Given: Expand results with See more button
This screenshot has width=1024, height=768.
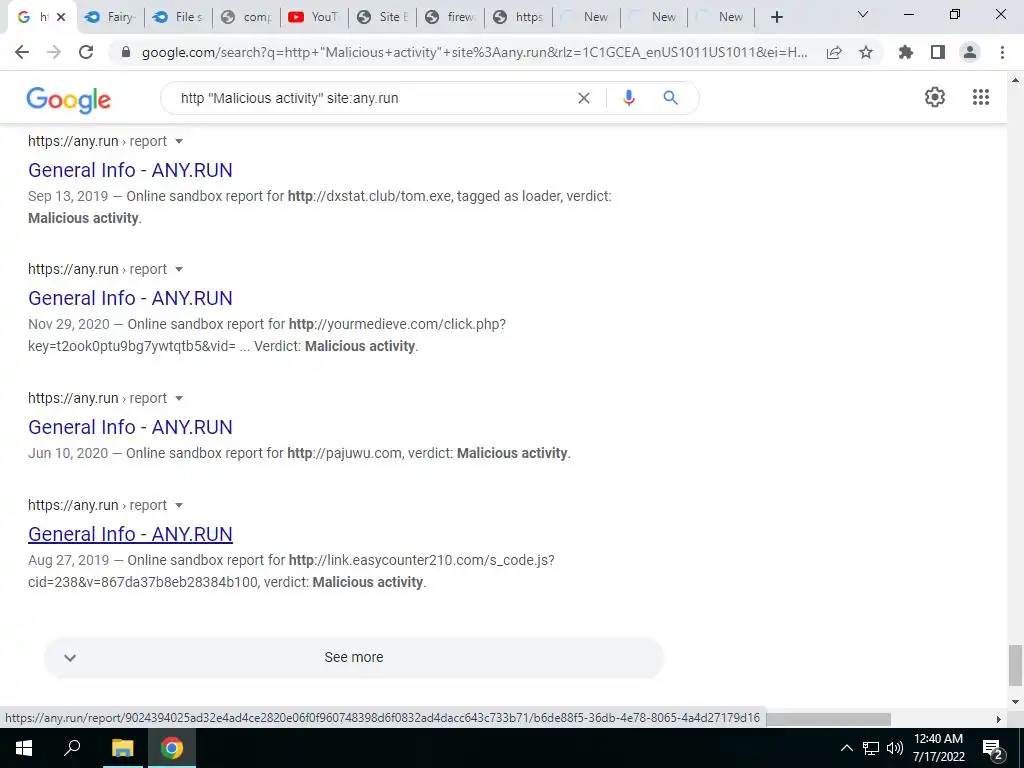Looking at the screenshot, I should point(354,657).
